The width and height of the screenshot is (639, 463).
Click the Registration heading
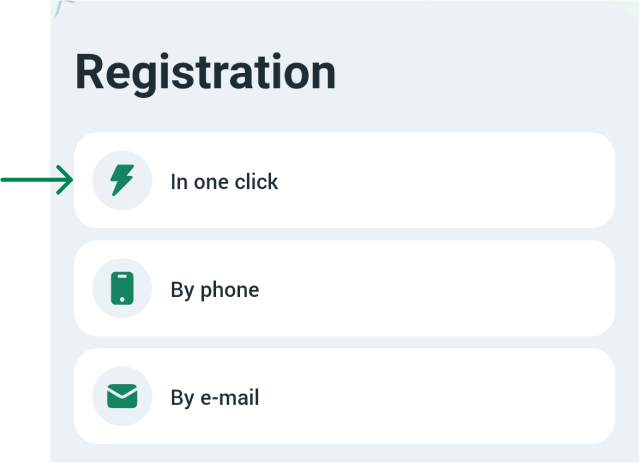pos(205,73)
